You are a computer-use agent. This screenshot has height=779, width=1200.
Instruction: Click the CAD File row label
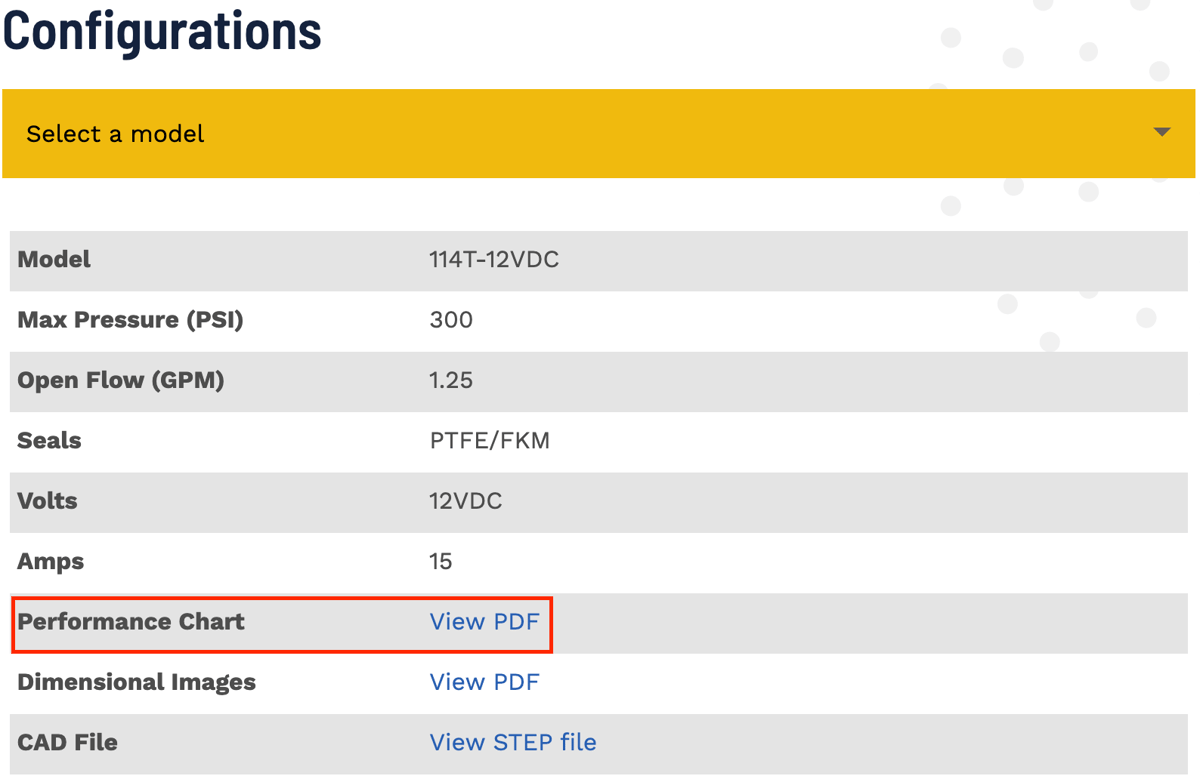pyautogui.click(x=67, y=742)
